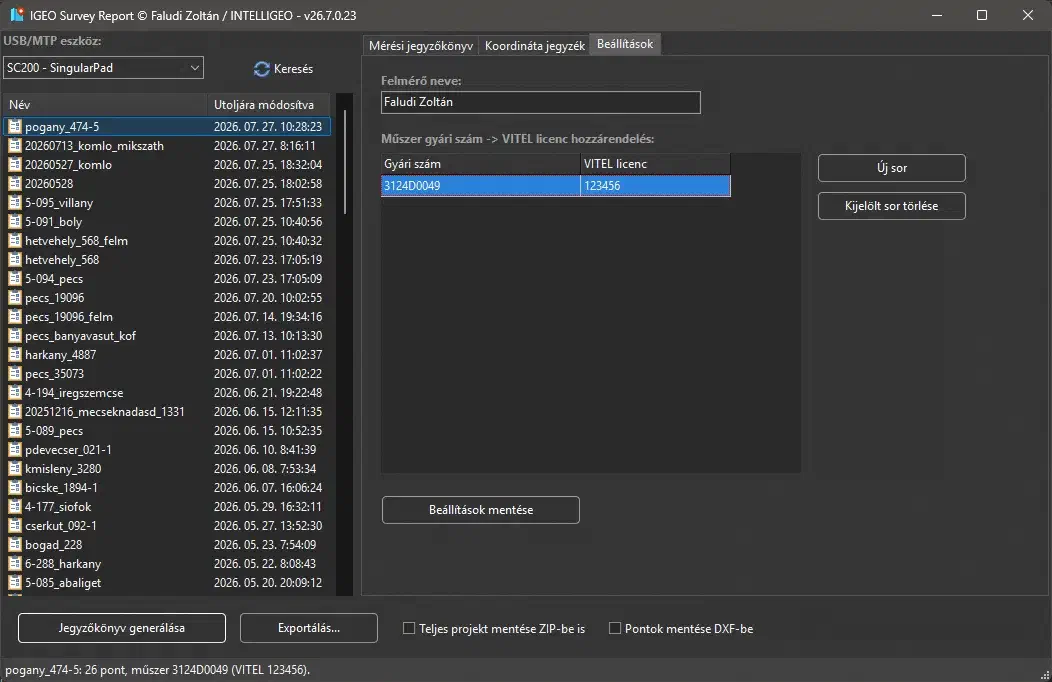Click the refresh icon beside Keresés
Screen dimensions: 1052x682
(262, 68)
